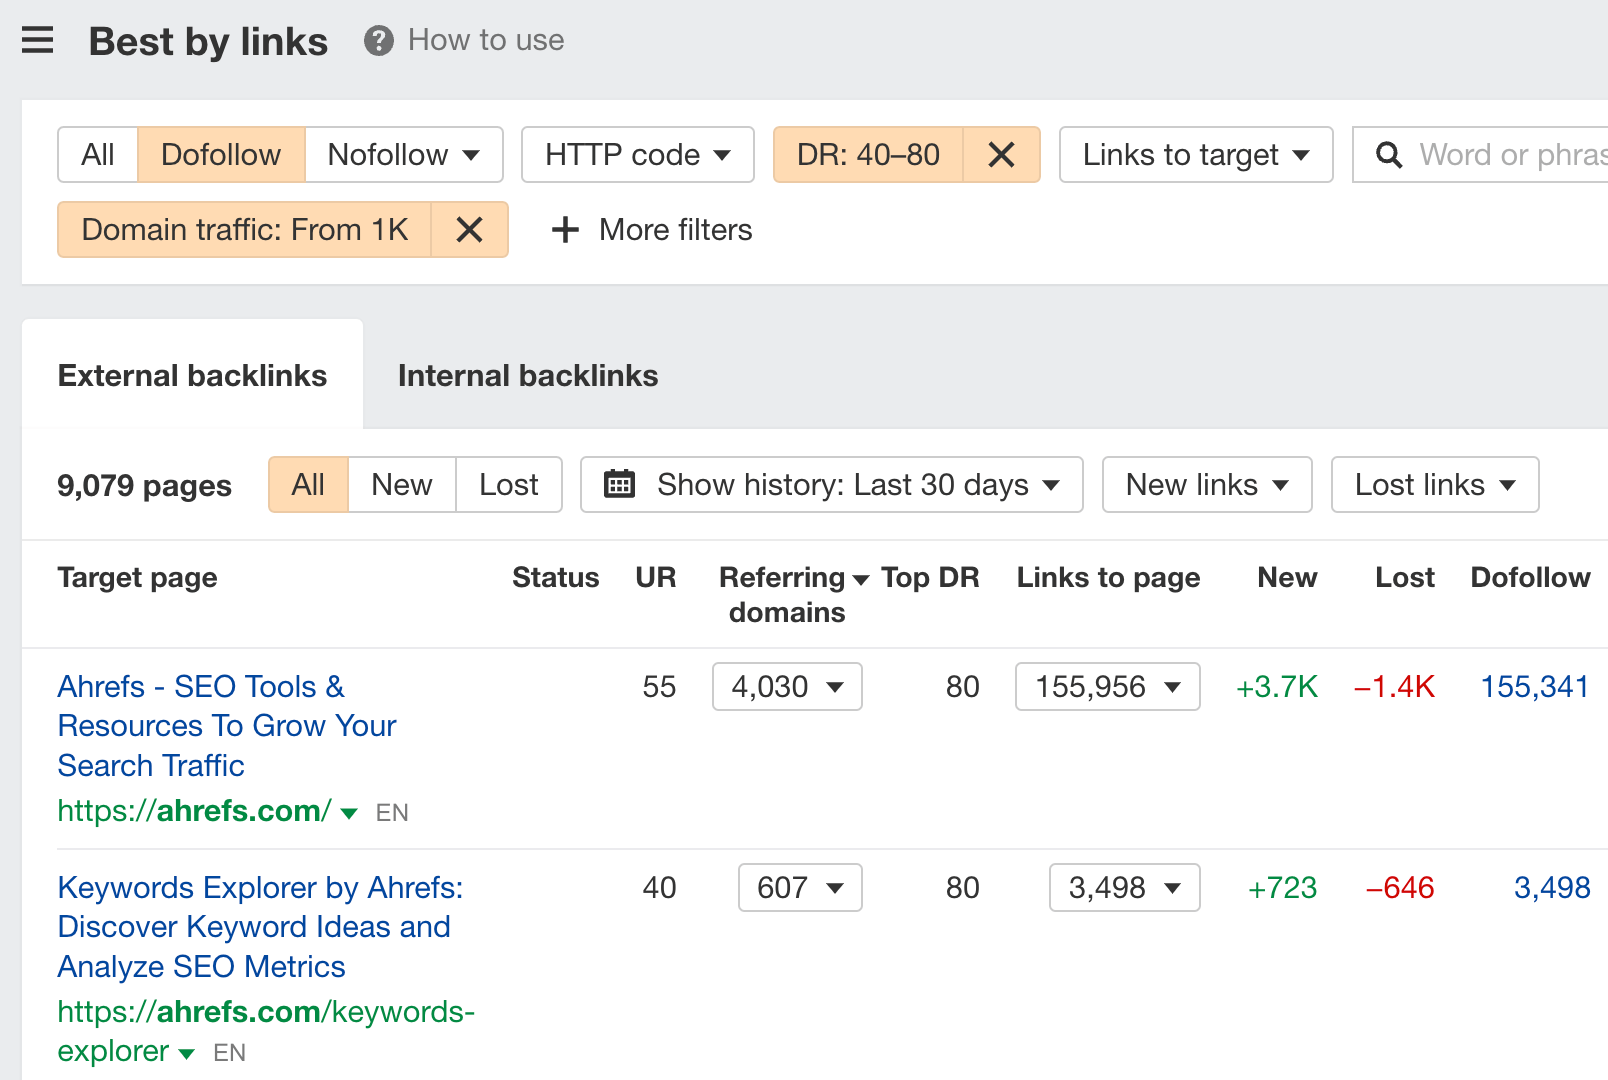Screen dimensions: 1608x1080
Task: Switch to the Internal backlinks tab
Action: (x=528, y=375)
